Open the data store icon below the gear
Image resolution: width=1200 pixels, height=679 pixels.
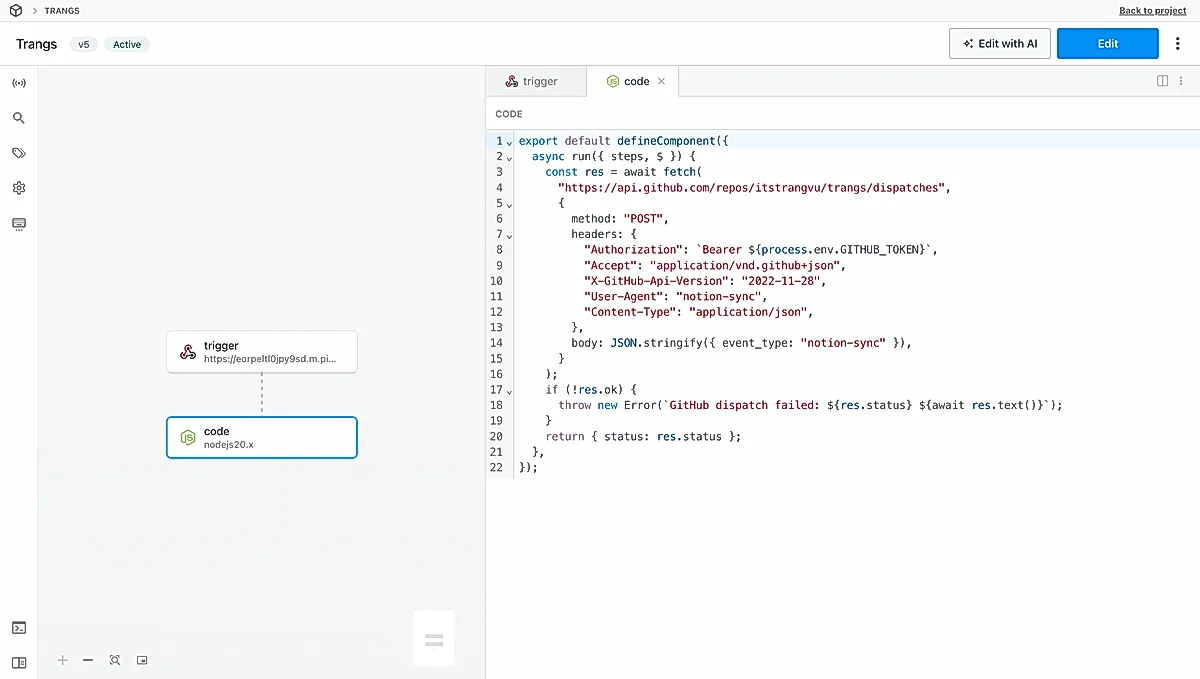tap(19, 224)
